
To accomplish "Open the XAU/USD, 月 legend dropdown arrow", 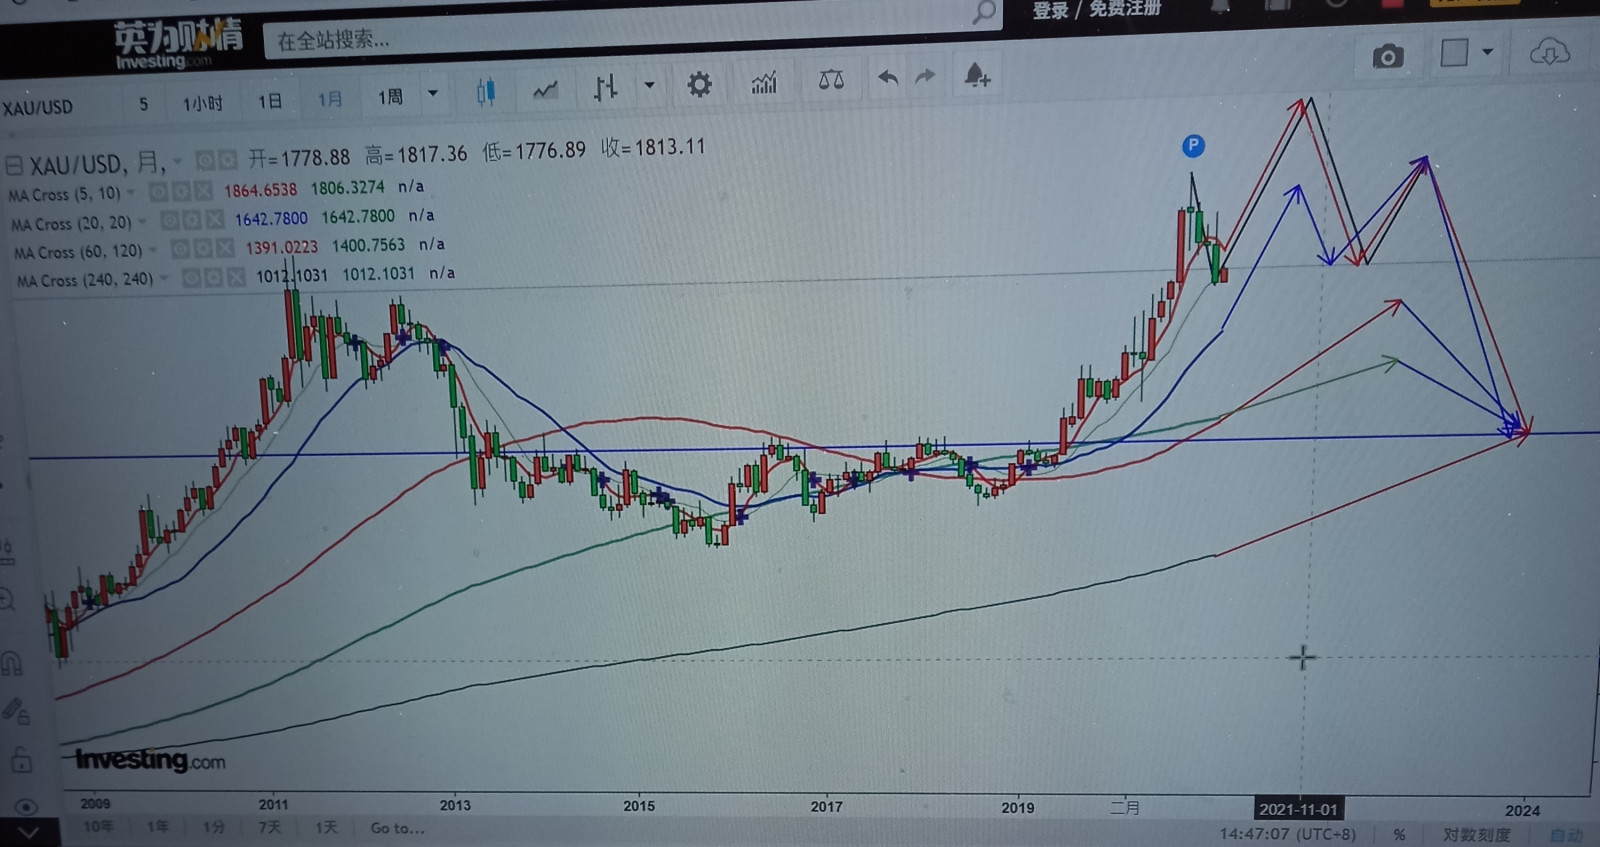I will [x=178, y=161].
